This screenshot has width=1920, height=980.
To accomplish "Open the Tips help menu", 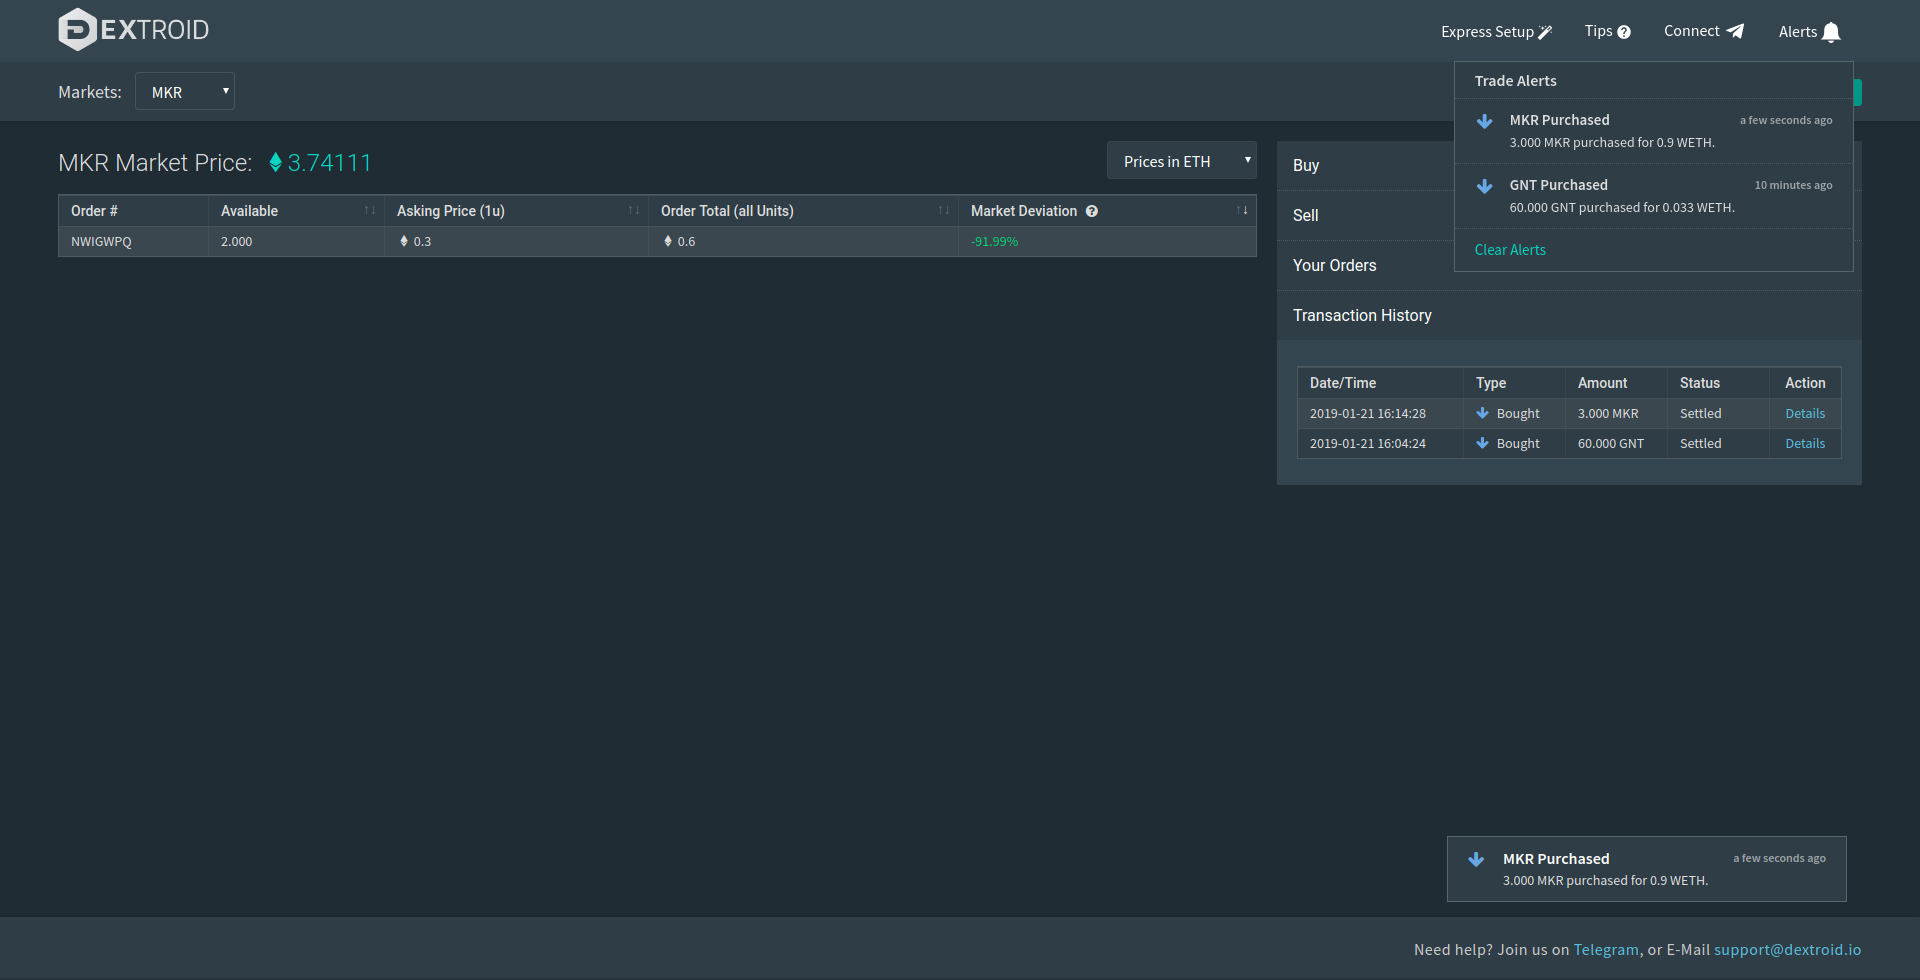I will pyautogui.click(x=1607, y=31).
